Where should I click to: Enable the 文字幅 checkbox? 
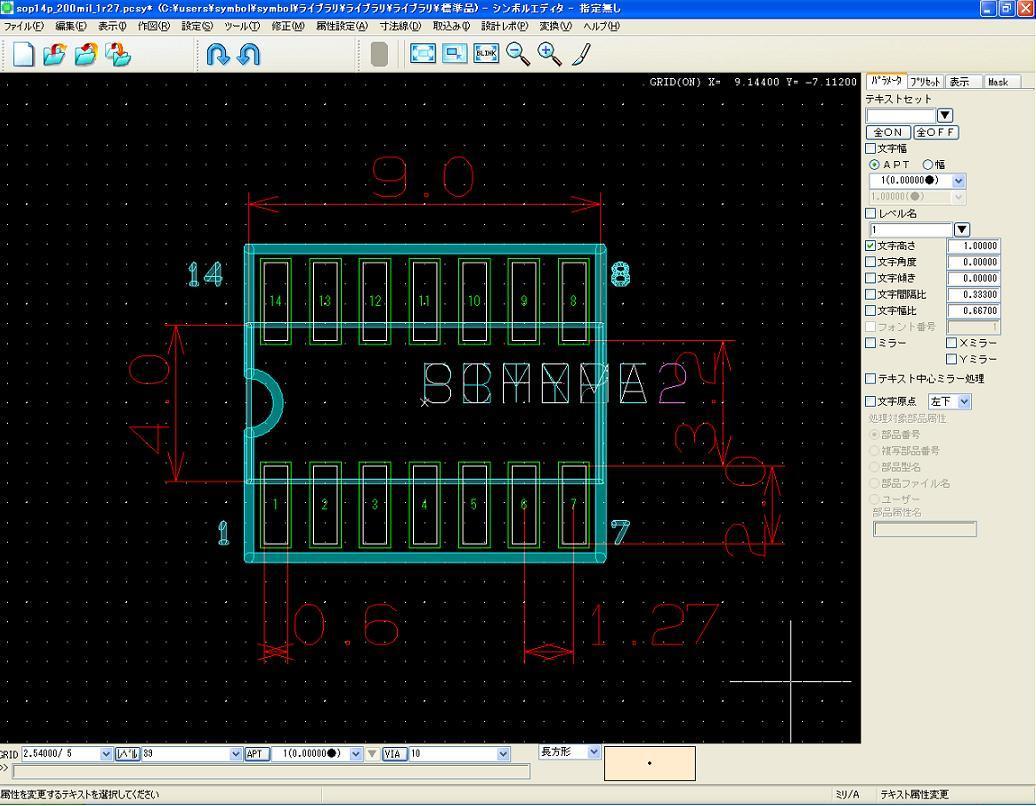click(x=871, y=149)
